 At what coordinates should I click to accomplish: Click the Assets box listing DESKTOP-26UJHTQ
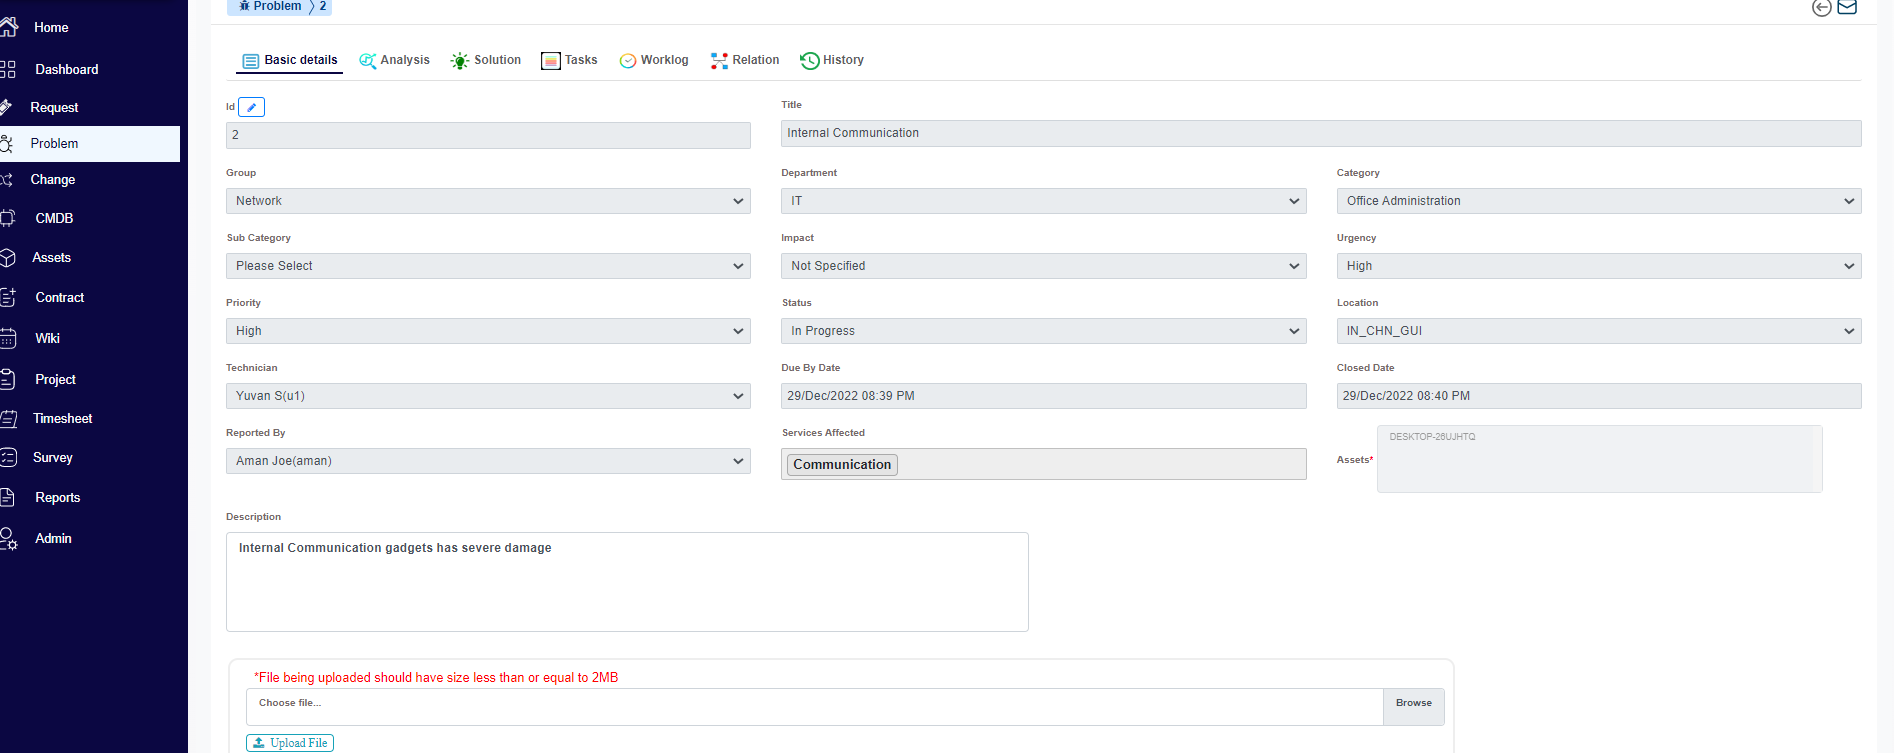(x=1599, y=459)
